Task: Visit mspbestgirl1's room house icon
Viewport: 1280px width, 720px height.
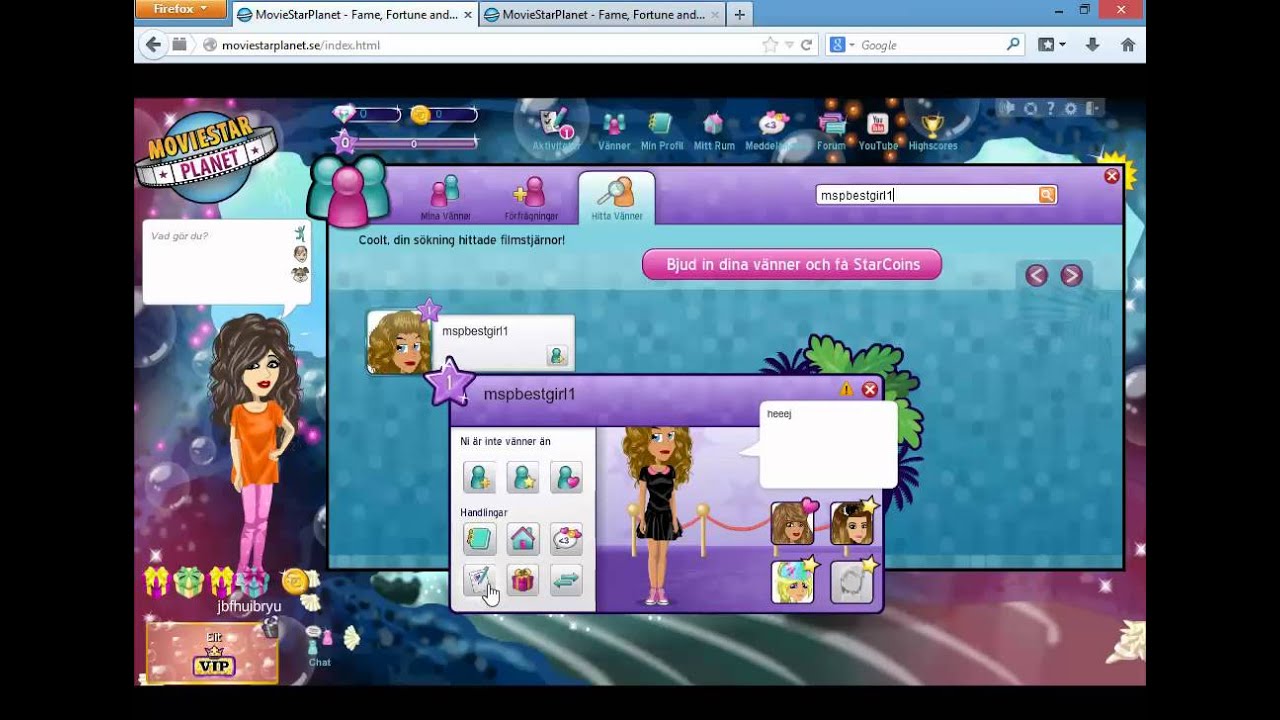Action: [523, 539]
